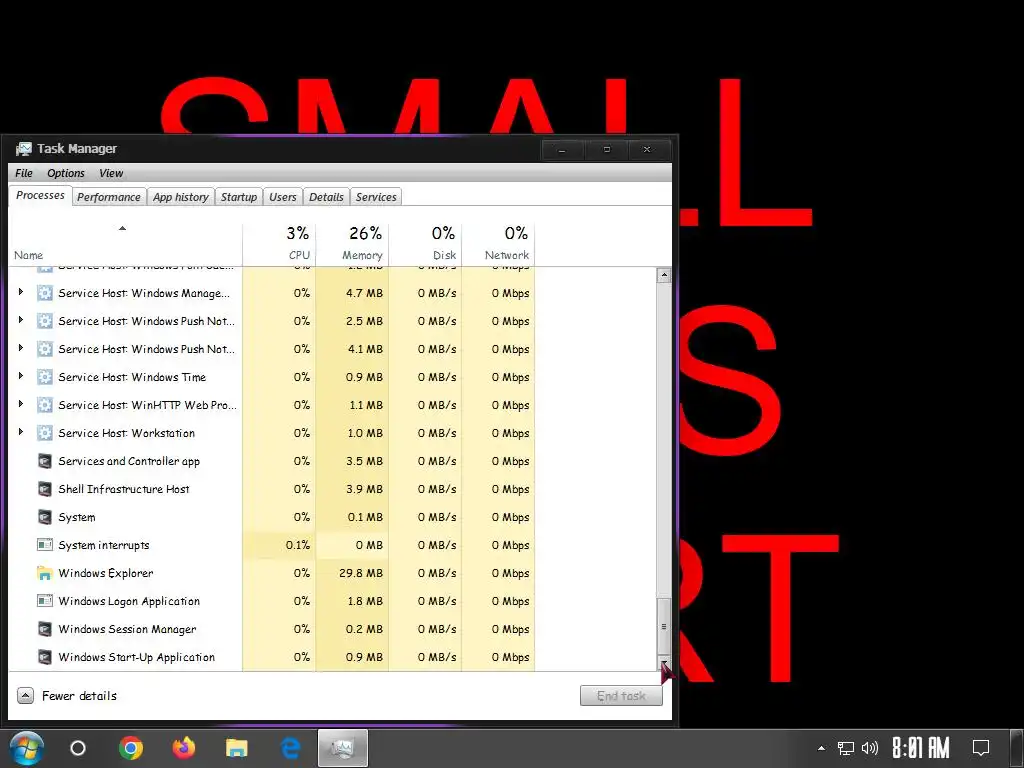Open the Action Center notification icon
The height and width of the screenshot is (768, 1024).
pyautogui.click(x=981, y=748)
